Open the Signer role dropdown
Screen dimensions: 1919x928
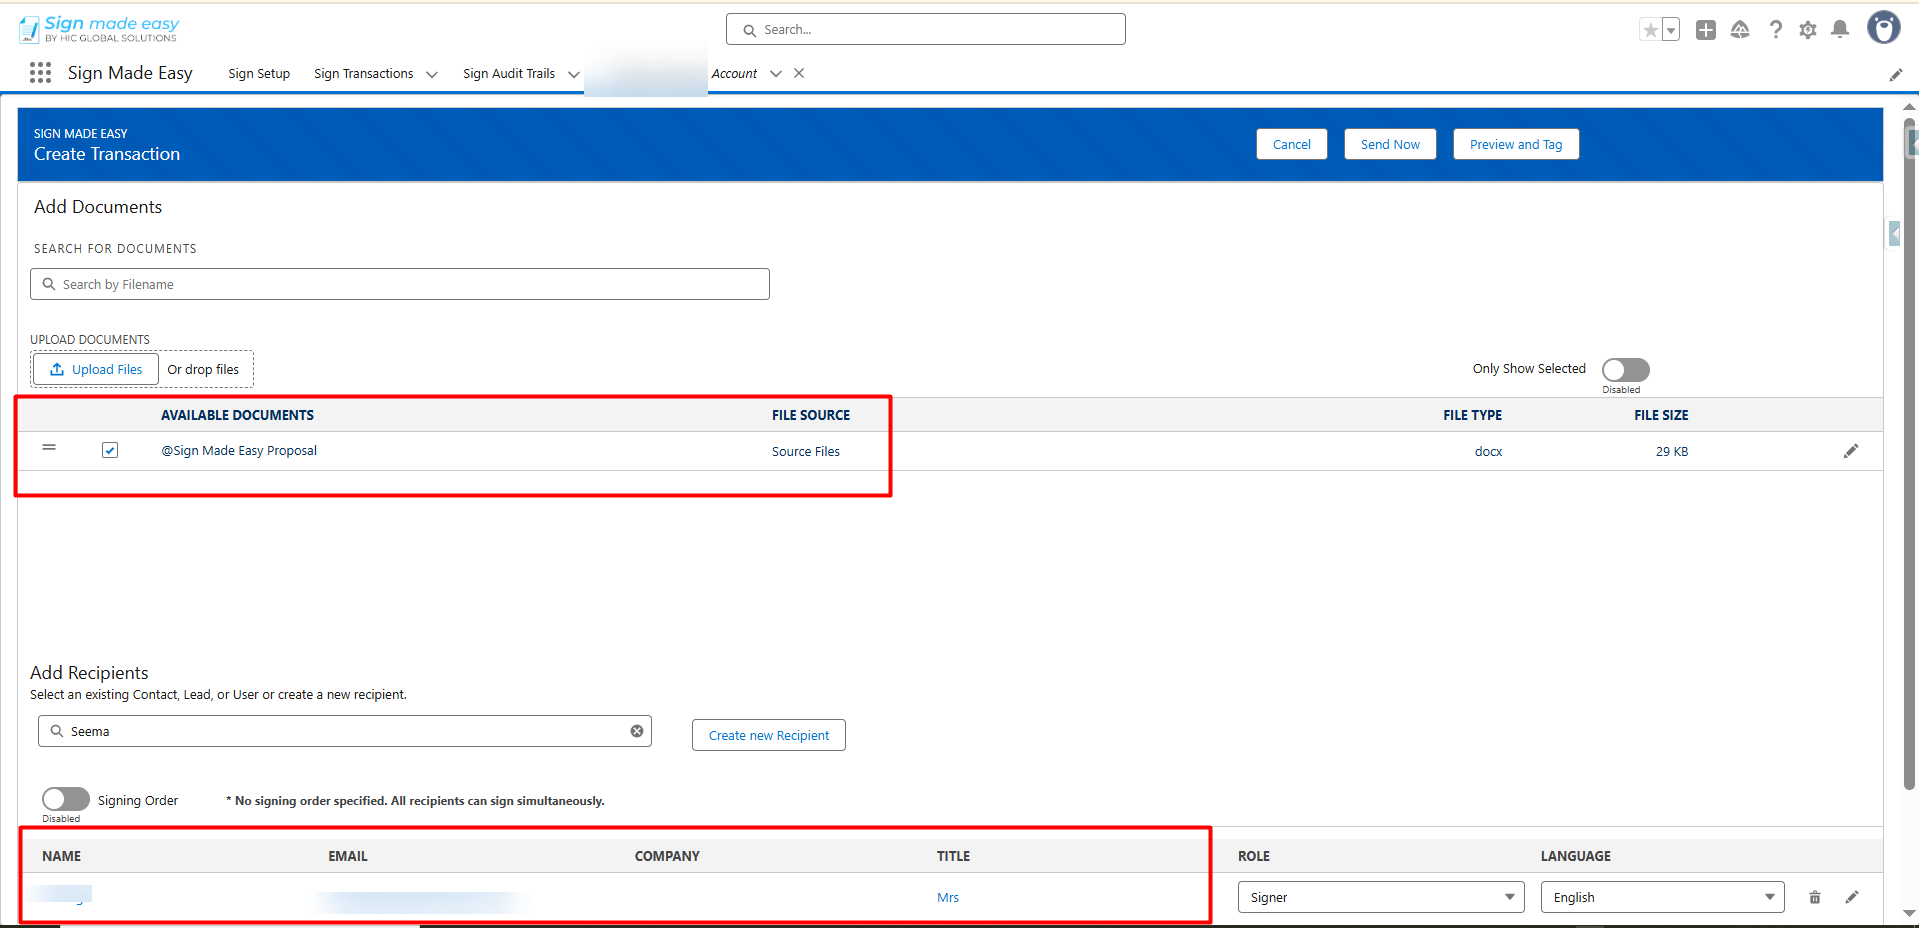(x=1381, y=897)
